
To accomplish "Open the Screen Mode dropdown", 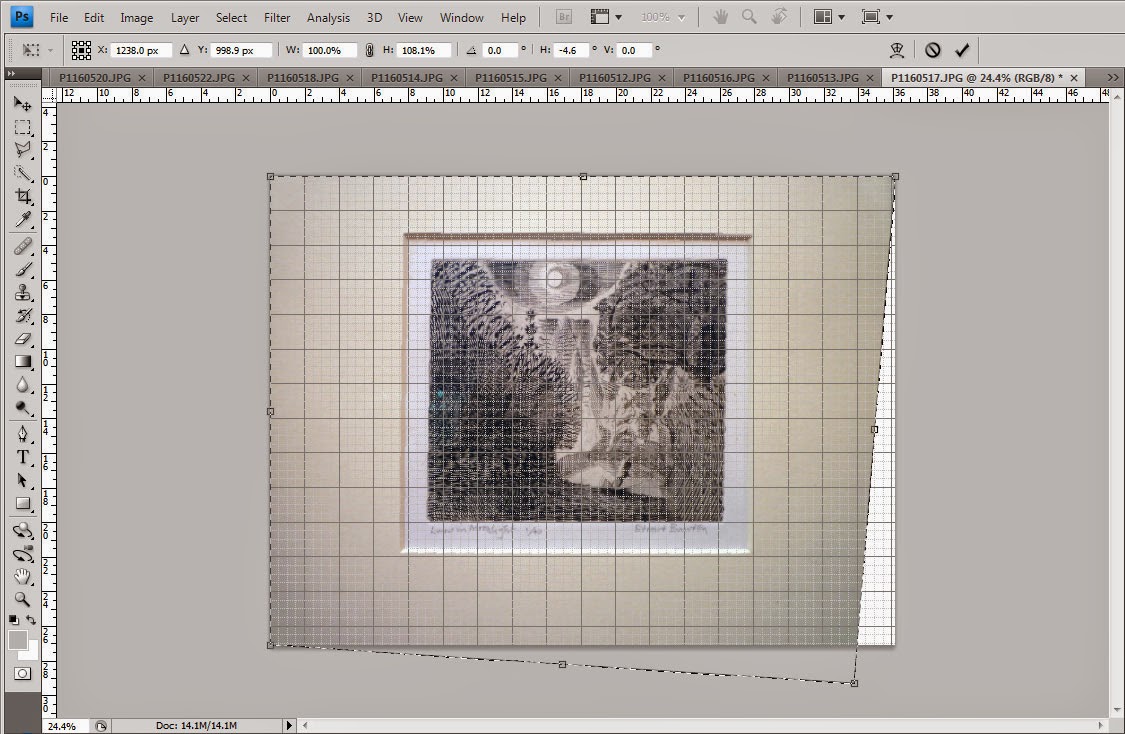I will pos(877,17).
